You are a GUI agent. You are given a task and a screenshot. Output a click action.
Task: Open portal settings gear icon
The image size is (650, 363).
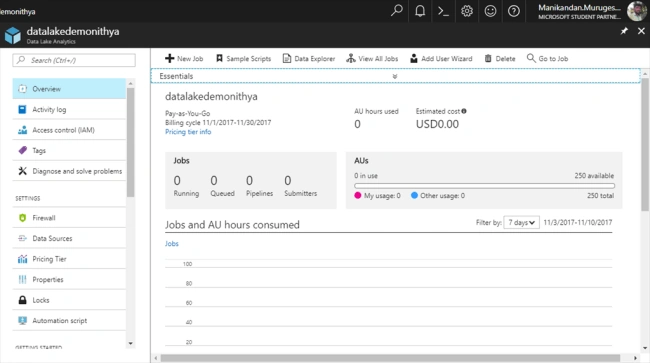tap(467, 11)
